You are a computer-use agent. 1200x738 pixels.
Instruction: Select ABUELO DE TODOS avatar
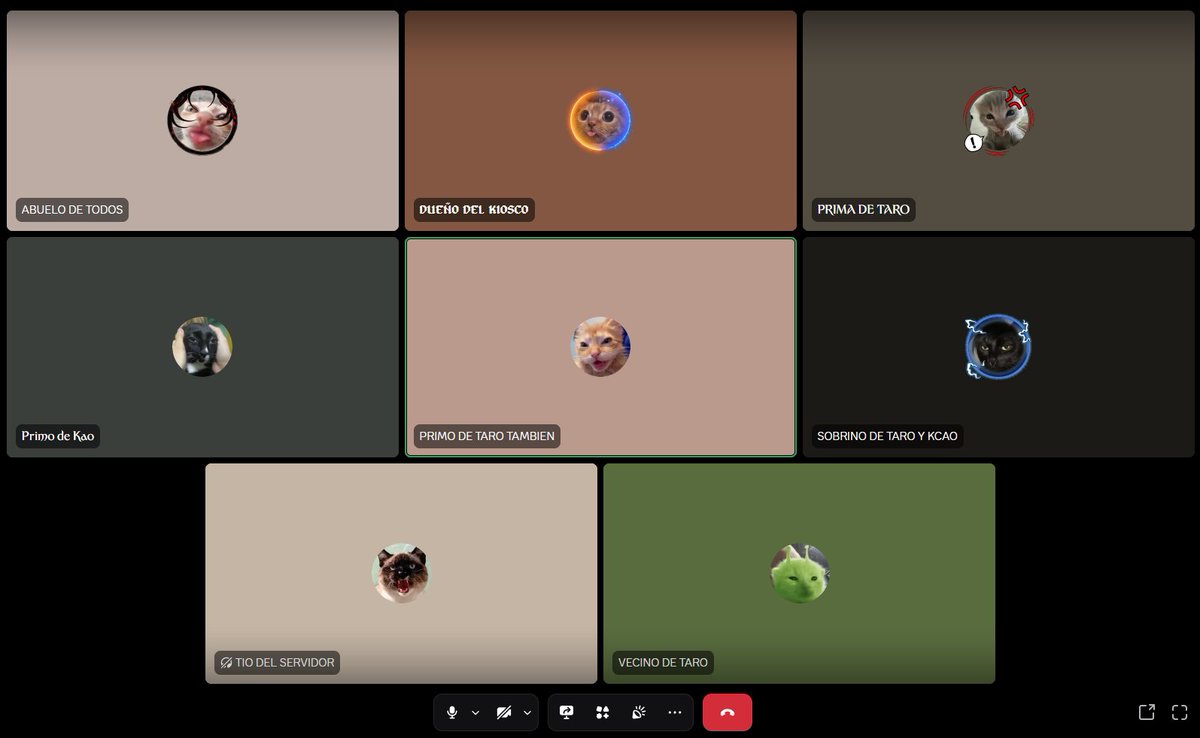203,121
